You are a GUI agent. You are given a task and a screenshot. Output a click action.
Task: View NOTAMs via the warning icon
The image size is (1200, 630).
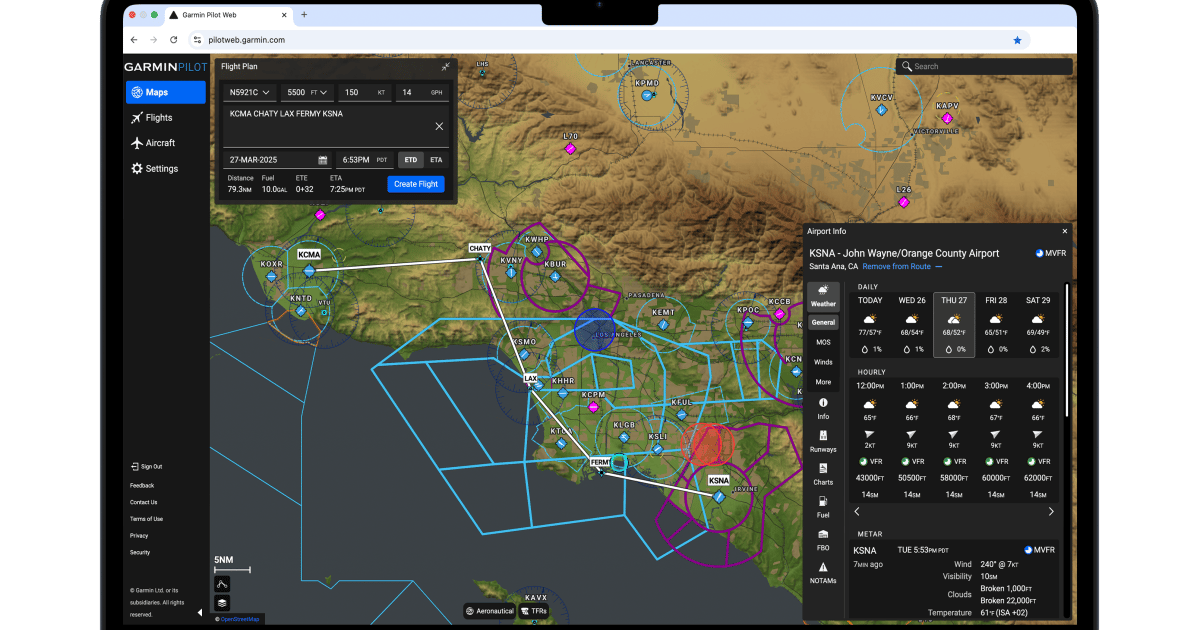[x=823, y=567]
